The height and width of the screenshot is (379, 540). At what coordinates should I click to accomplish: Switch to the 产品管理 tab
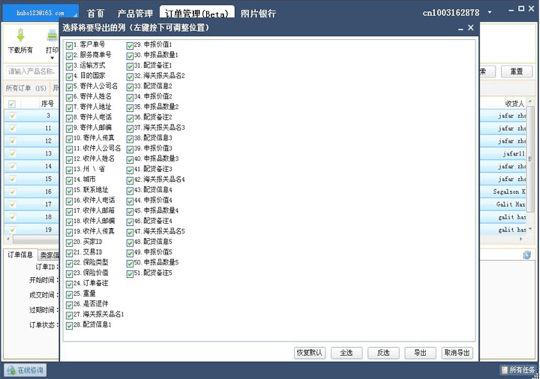click(135, 13)
